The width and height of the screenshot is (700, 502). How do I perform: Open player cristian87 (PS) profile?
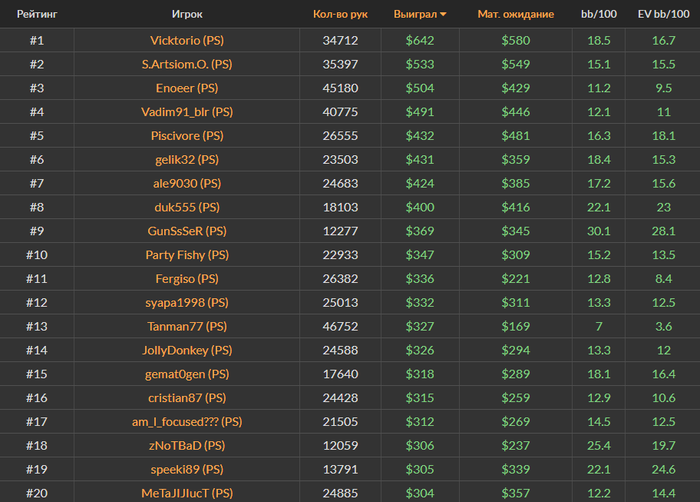pos(187,398)
